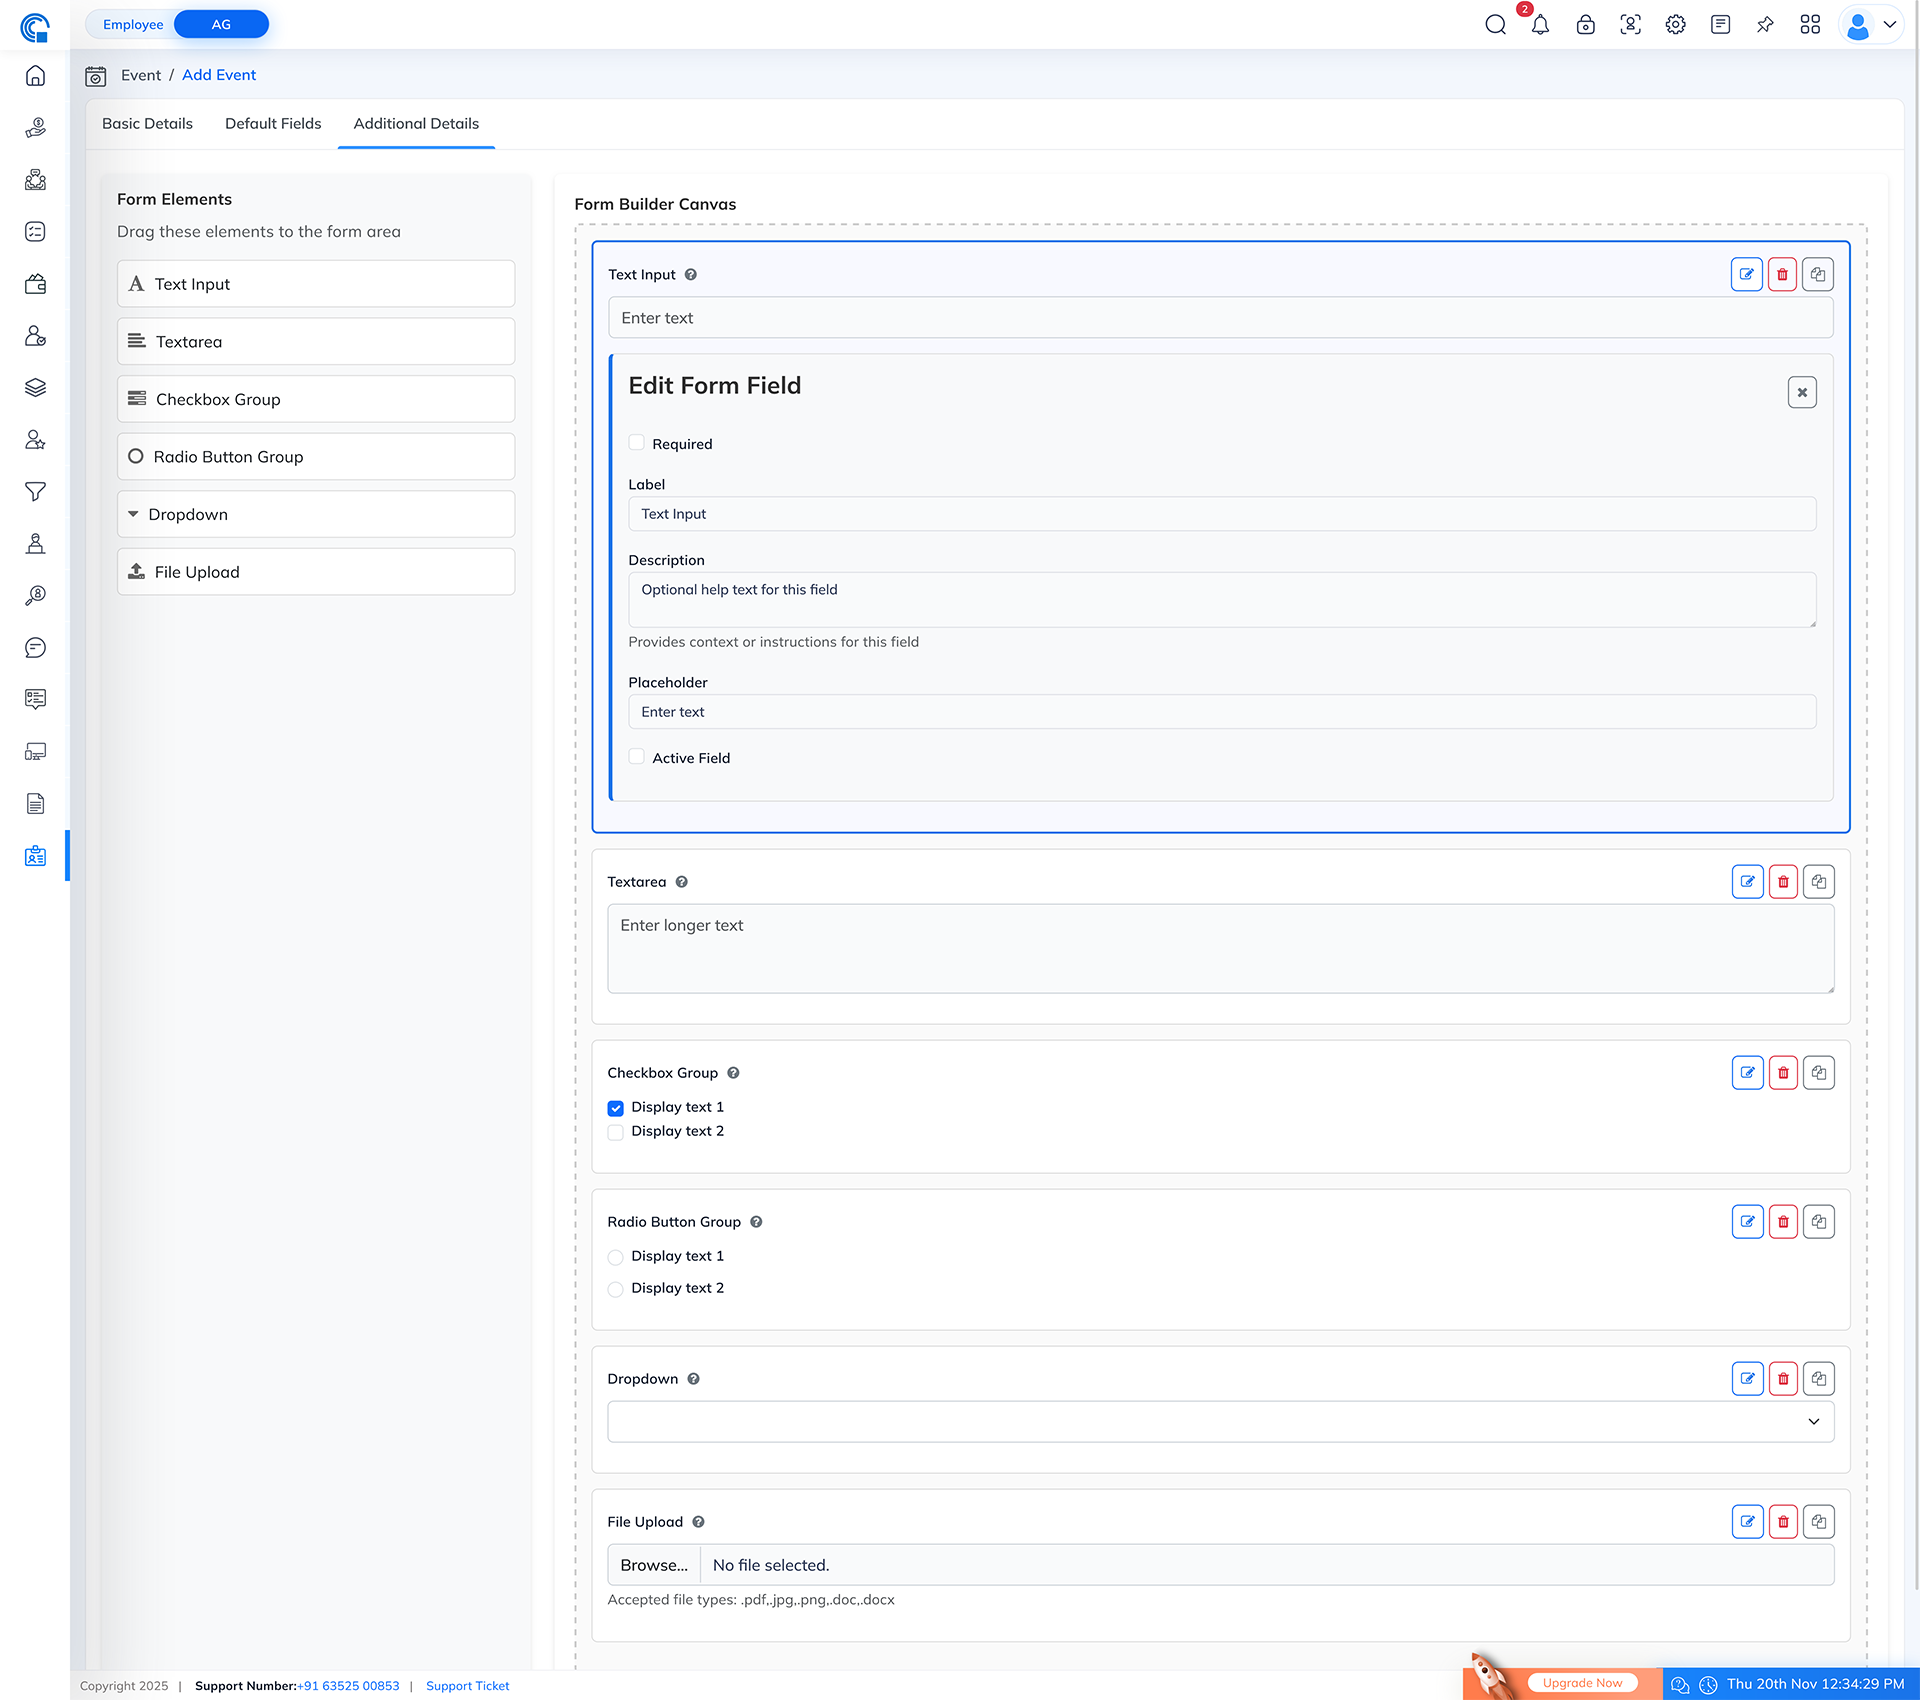Open notifications bell with badge 2
This screenshot has width=1920, height=1700.
click(x=1540, y=24)
